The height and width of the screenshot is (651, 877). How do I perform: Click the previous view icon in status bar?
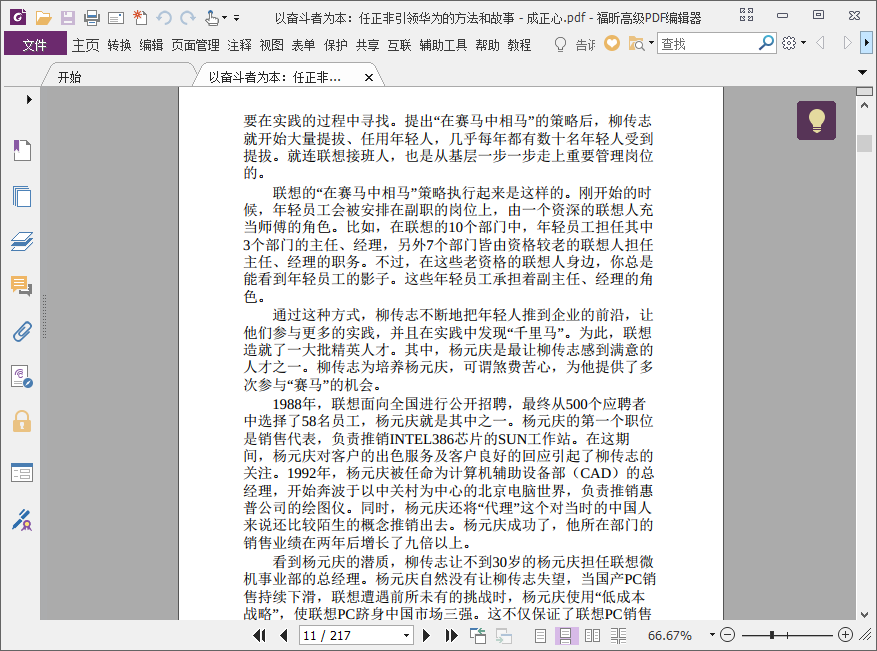click(478, 635)
